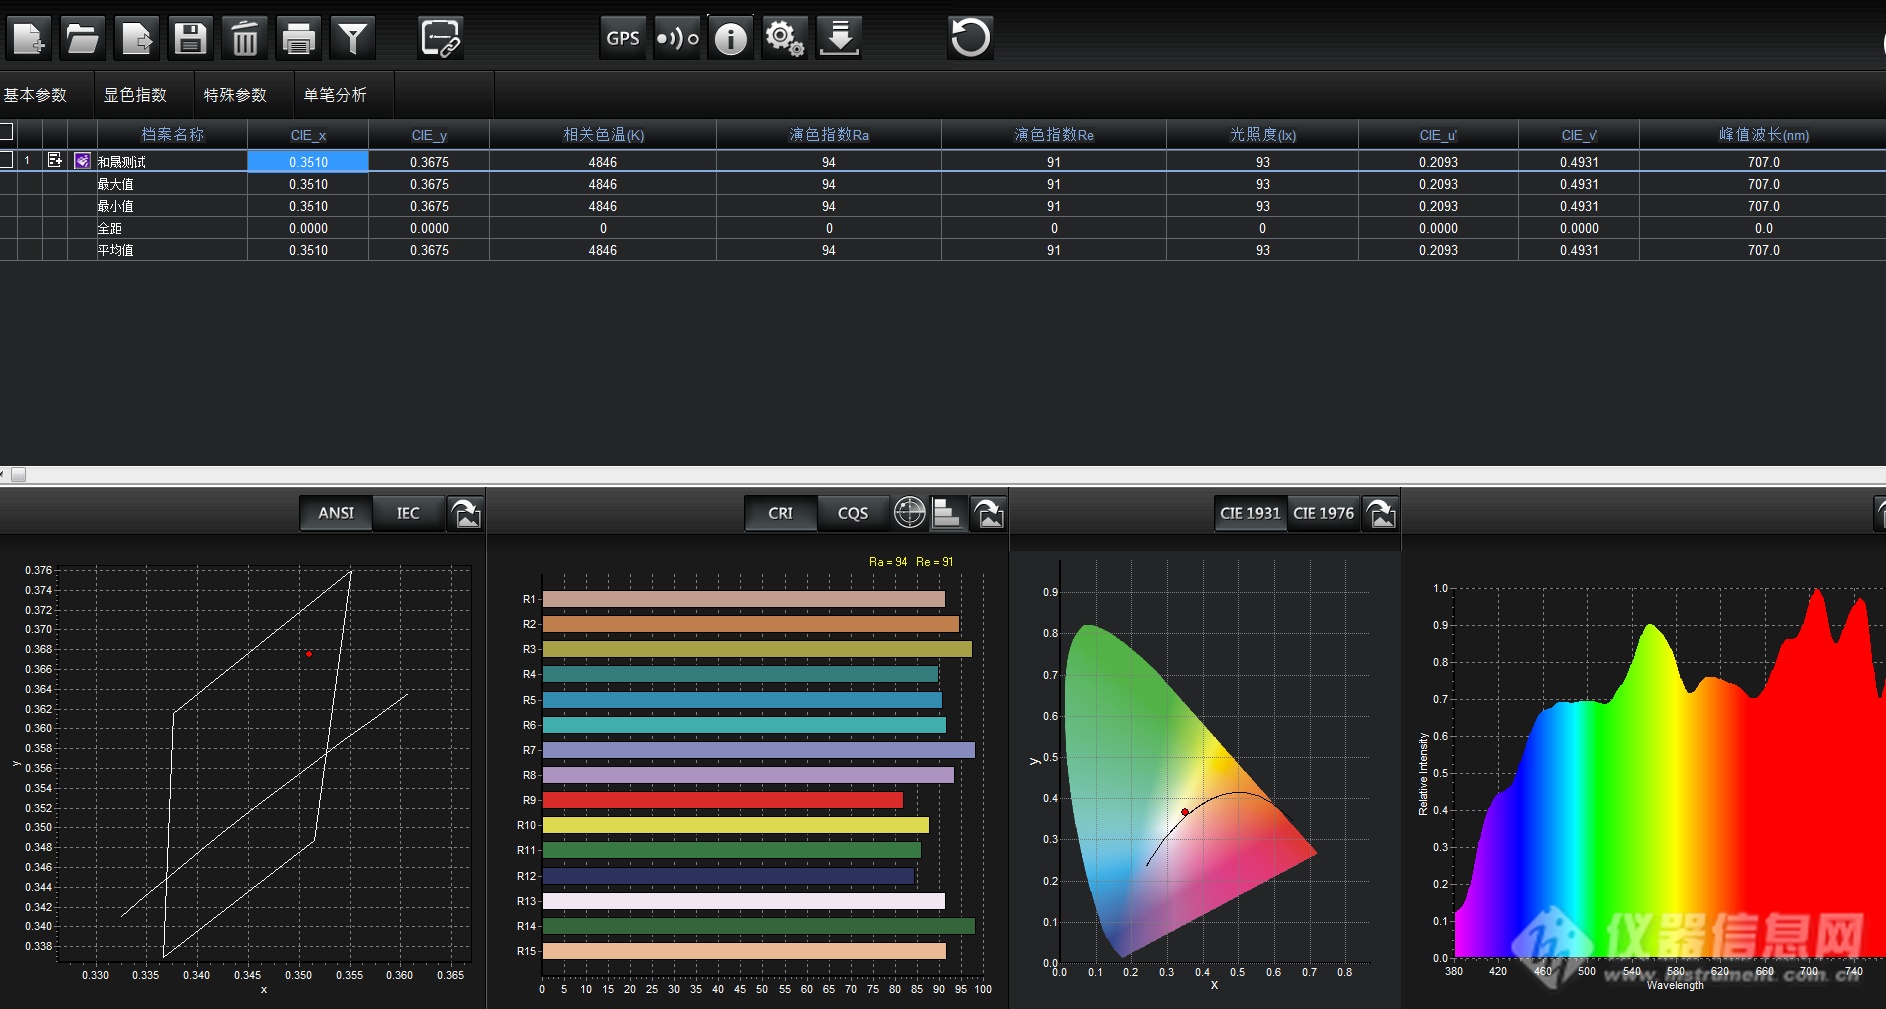1886x1009 pixels.
Task: Select the IEC chart mode
Action: (408, 513)
